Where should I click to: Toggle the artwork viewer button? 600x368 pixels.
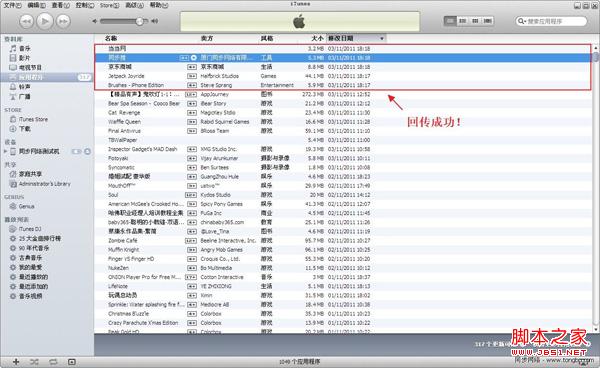tap(72, 361)
